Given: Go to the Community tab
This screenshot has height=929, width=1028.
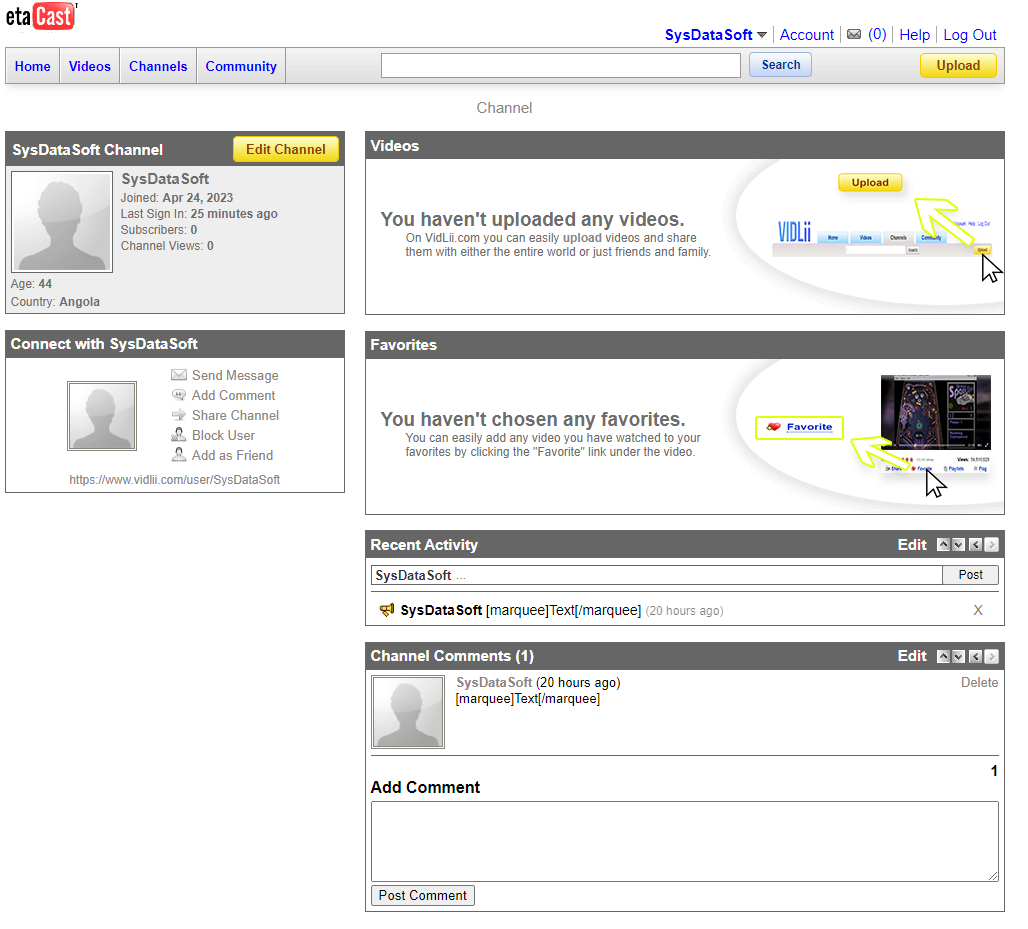Looking at the screenshot, I should tap(241, 66).
